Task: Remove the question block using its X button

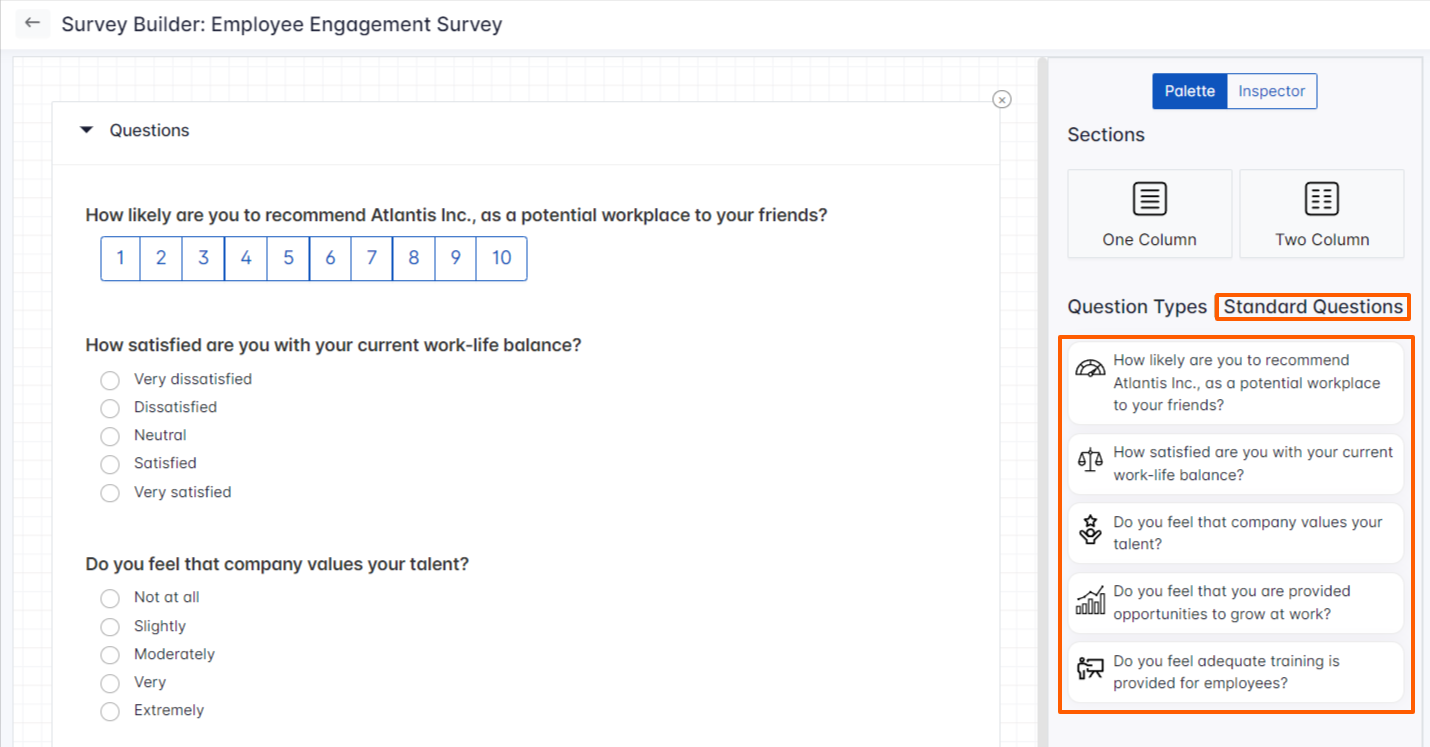Action: pyautogui.click(x=1001, y=99)
